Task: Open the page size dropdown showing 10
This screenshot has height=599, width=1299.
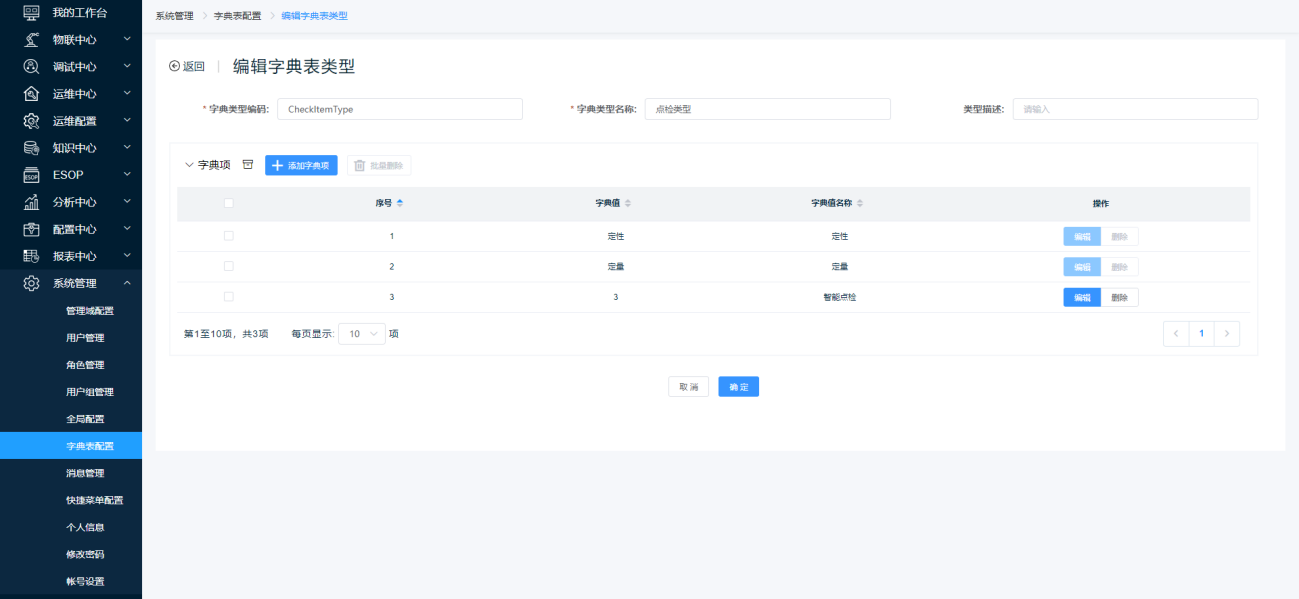Action: coord(361,334)
